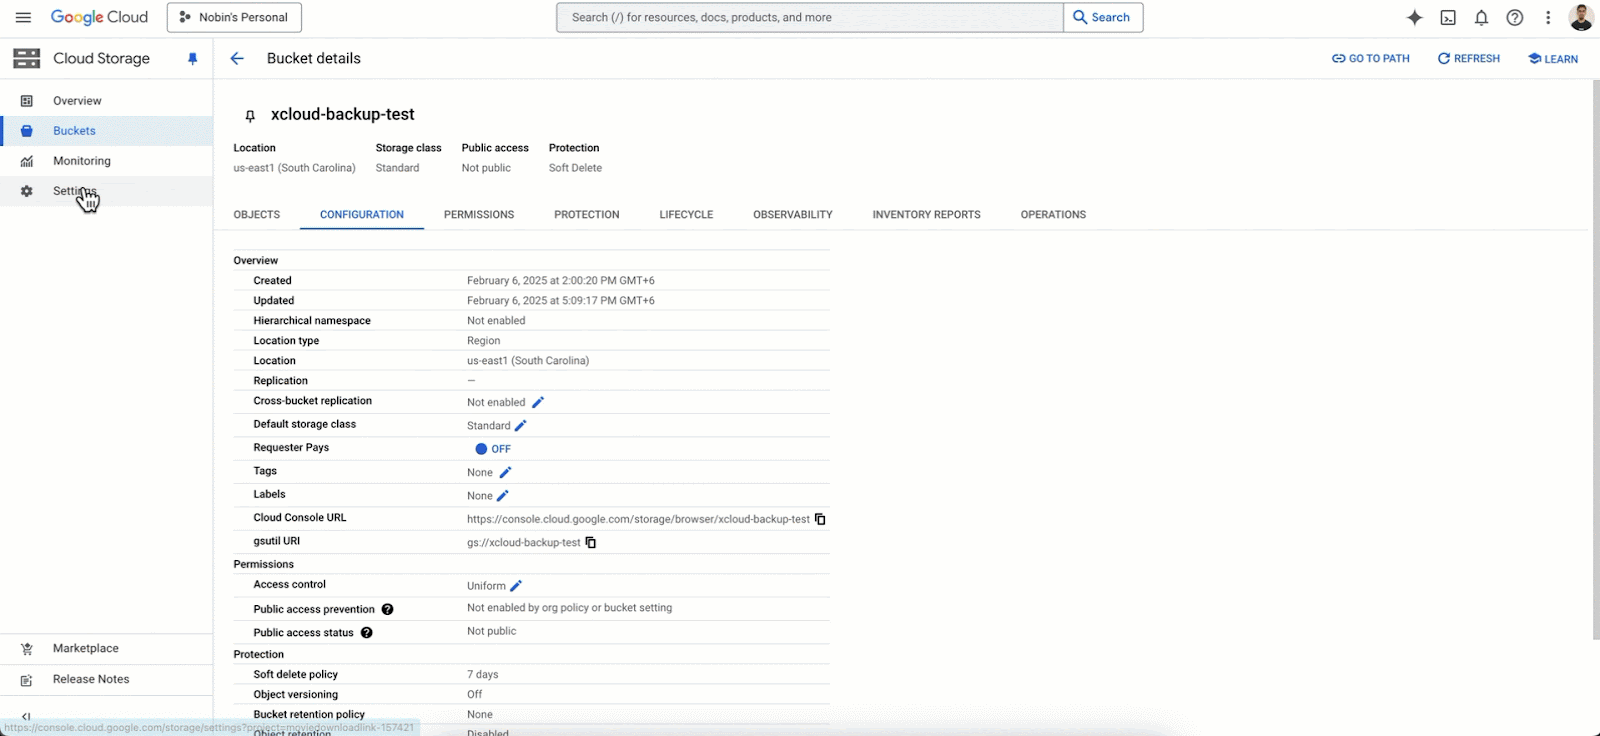Screen dimensions: 1600x736
Task: Click the Cloud Console URL text
Action: tap(638, 519)
